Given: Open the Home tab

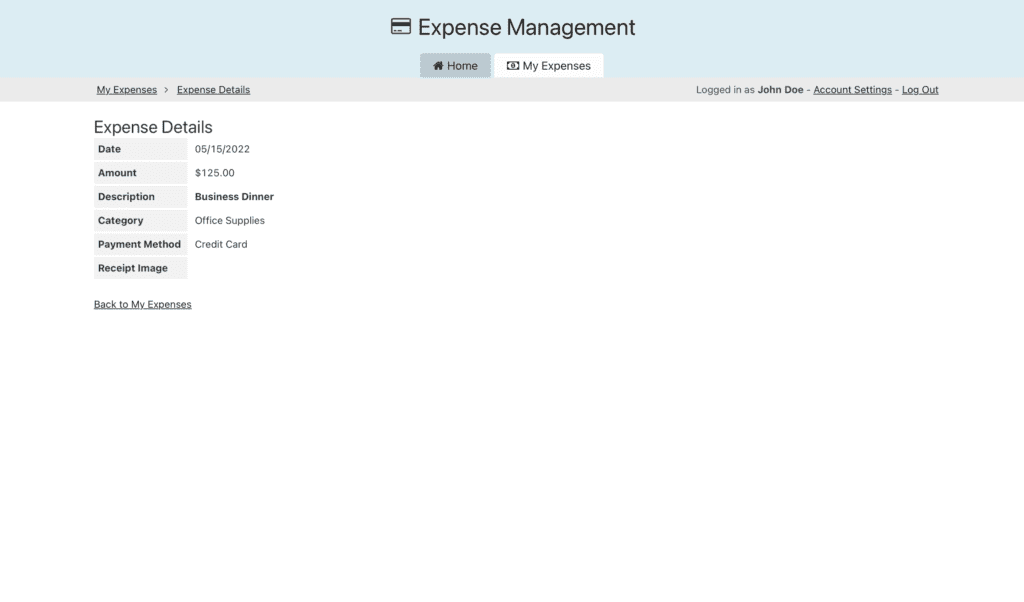Looking at the screenshot, I should coord(455,66).
